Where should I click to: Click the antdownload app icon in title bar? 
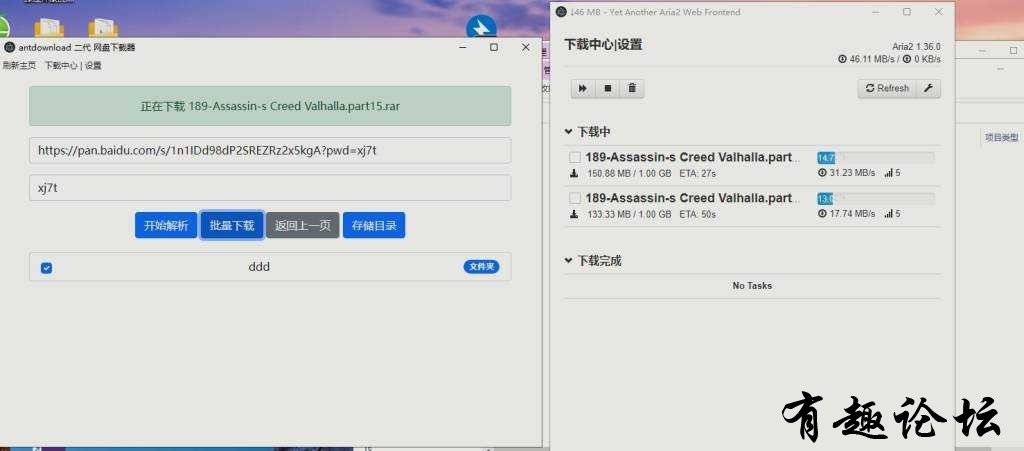(x=9, y=48)
